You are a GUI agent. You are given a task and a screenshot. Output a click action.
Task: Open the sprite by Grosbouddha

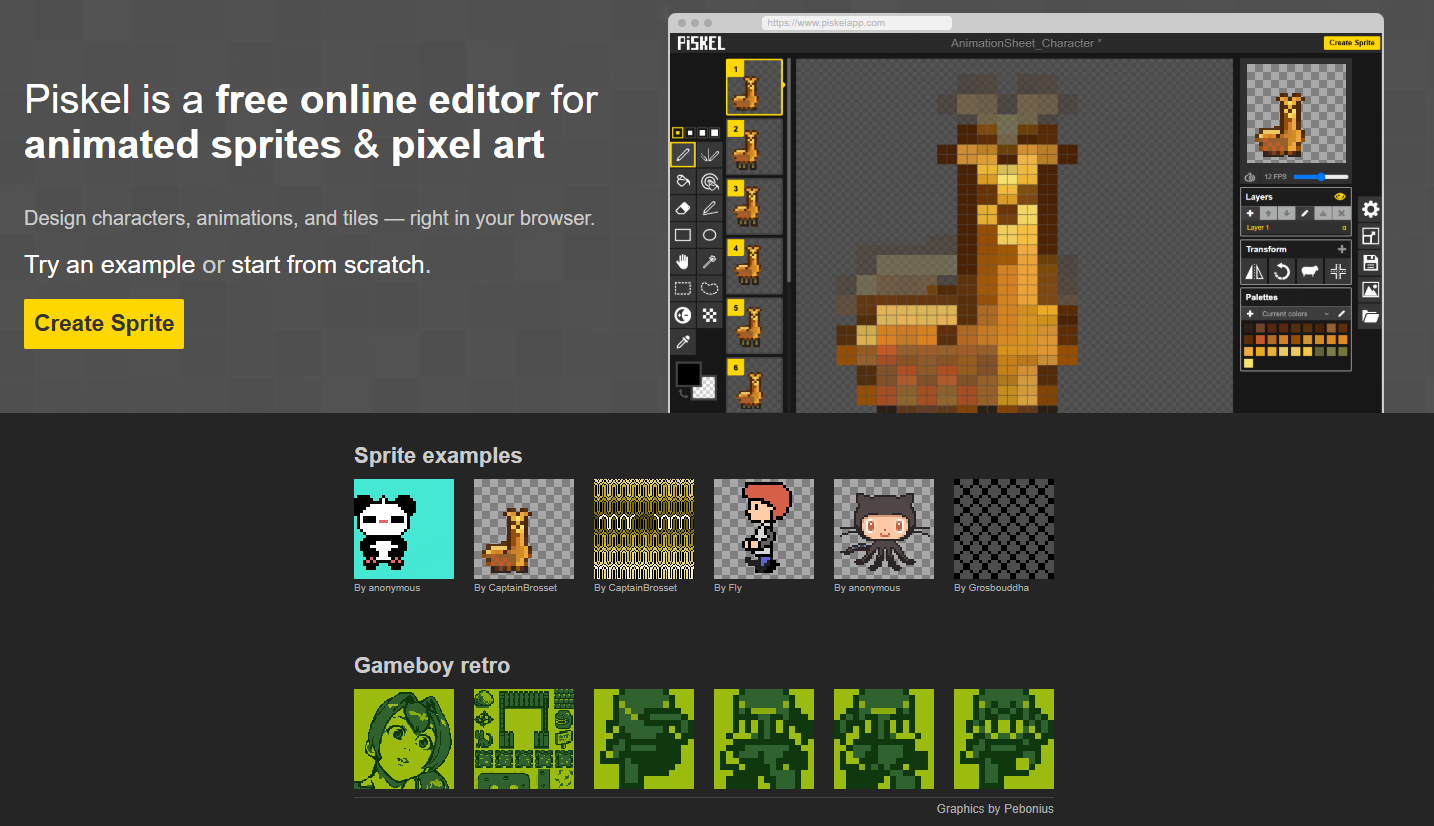1004,529
